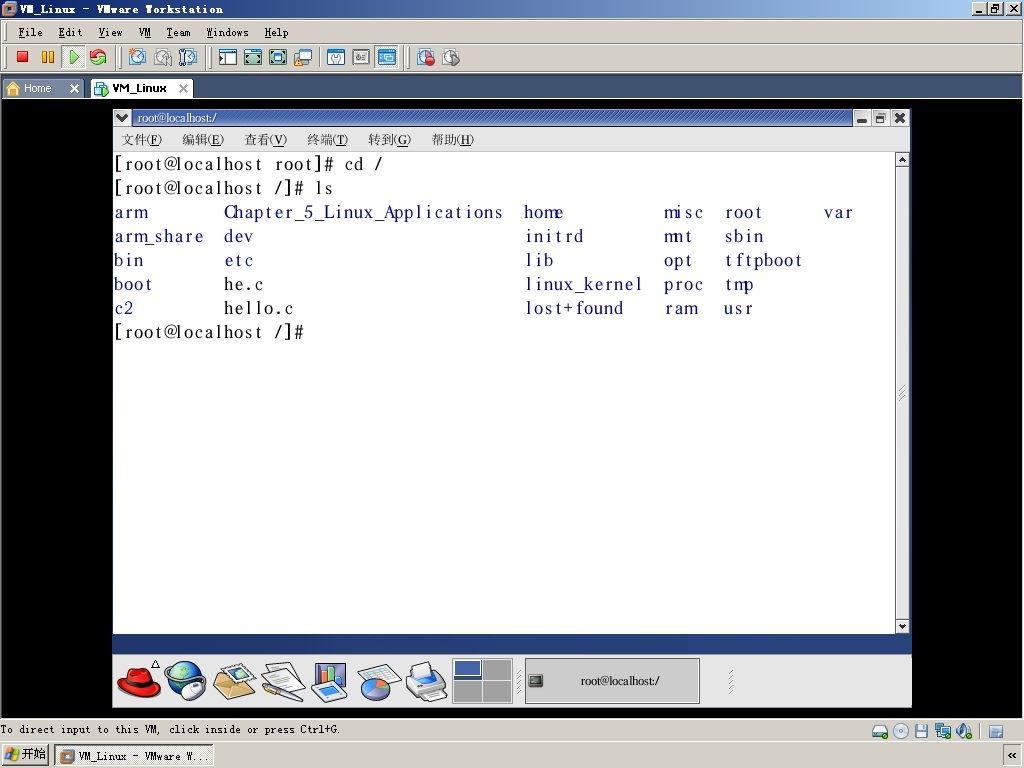Click the sound device status icon
This screenshot has height=768, width=1024.
point(964,731)
